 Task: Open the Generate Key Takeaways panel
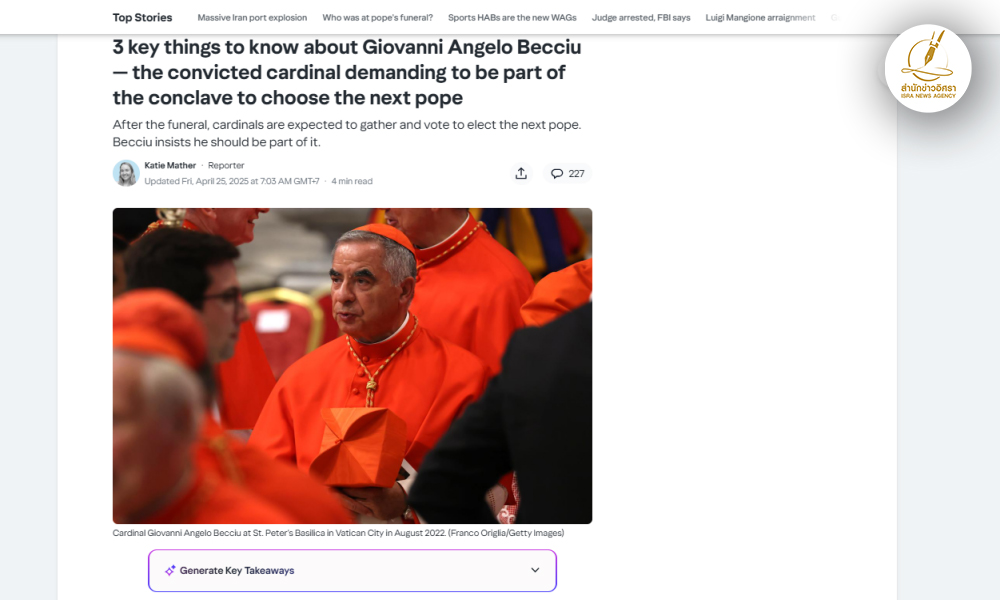(x=353, y=571)
